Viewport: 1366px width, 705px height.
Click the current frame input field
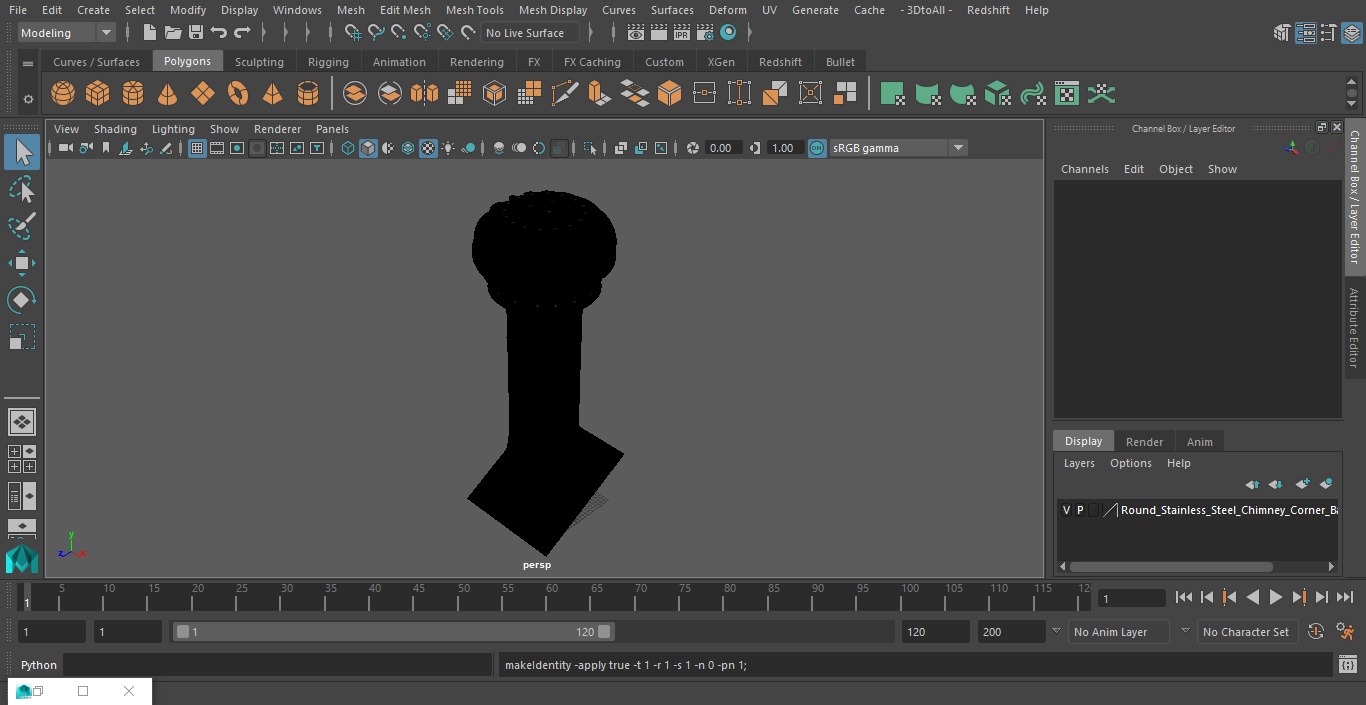(1131, 599)
